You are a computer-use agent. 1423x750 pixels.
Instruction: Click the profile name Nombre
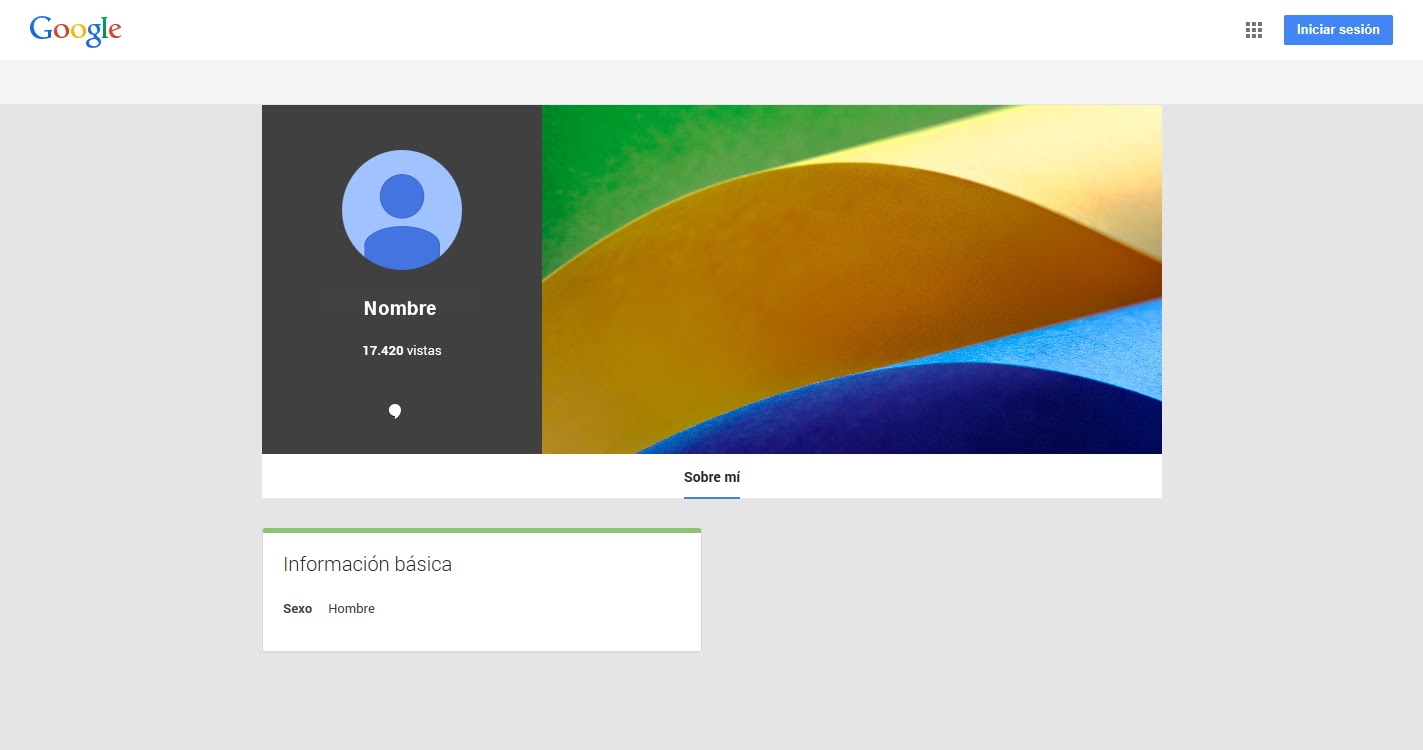click(400, 309)
